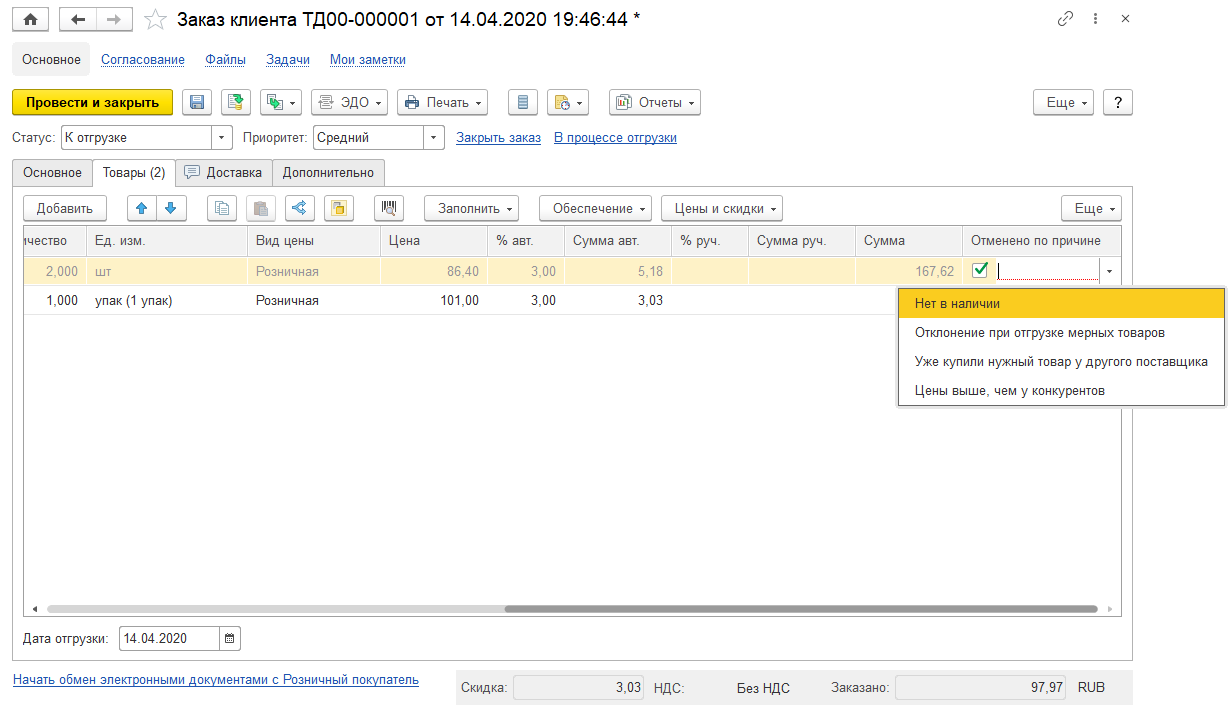1228x717 pixels.
Task: Open the top Еще menu near help
Action: pyautogui.click(x=1064, y=102)
